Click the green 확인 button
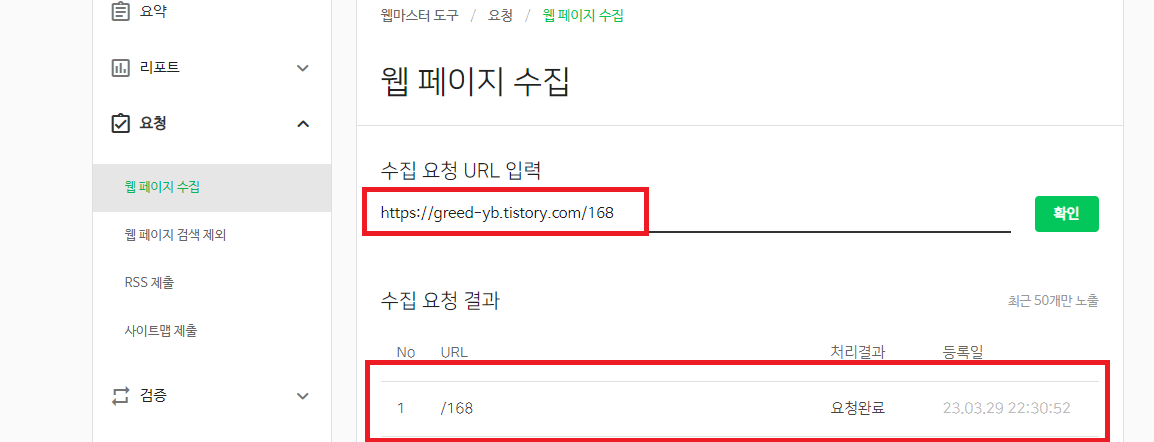This screenshot has width=1154, height=442. click(x=1066, y=214)
